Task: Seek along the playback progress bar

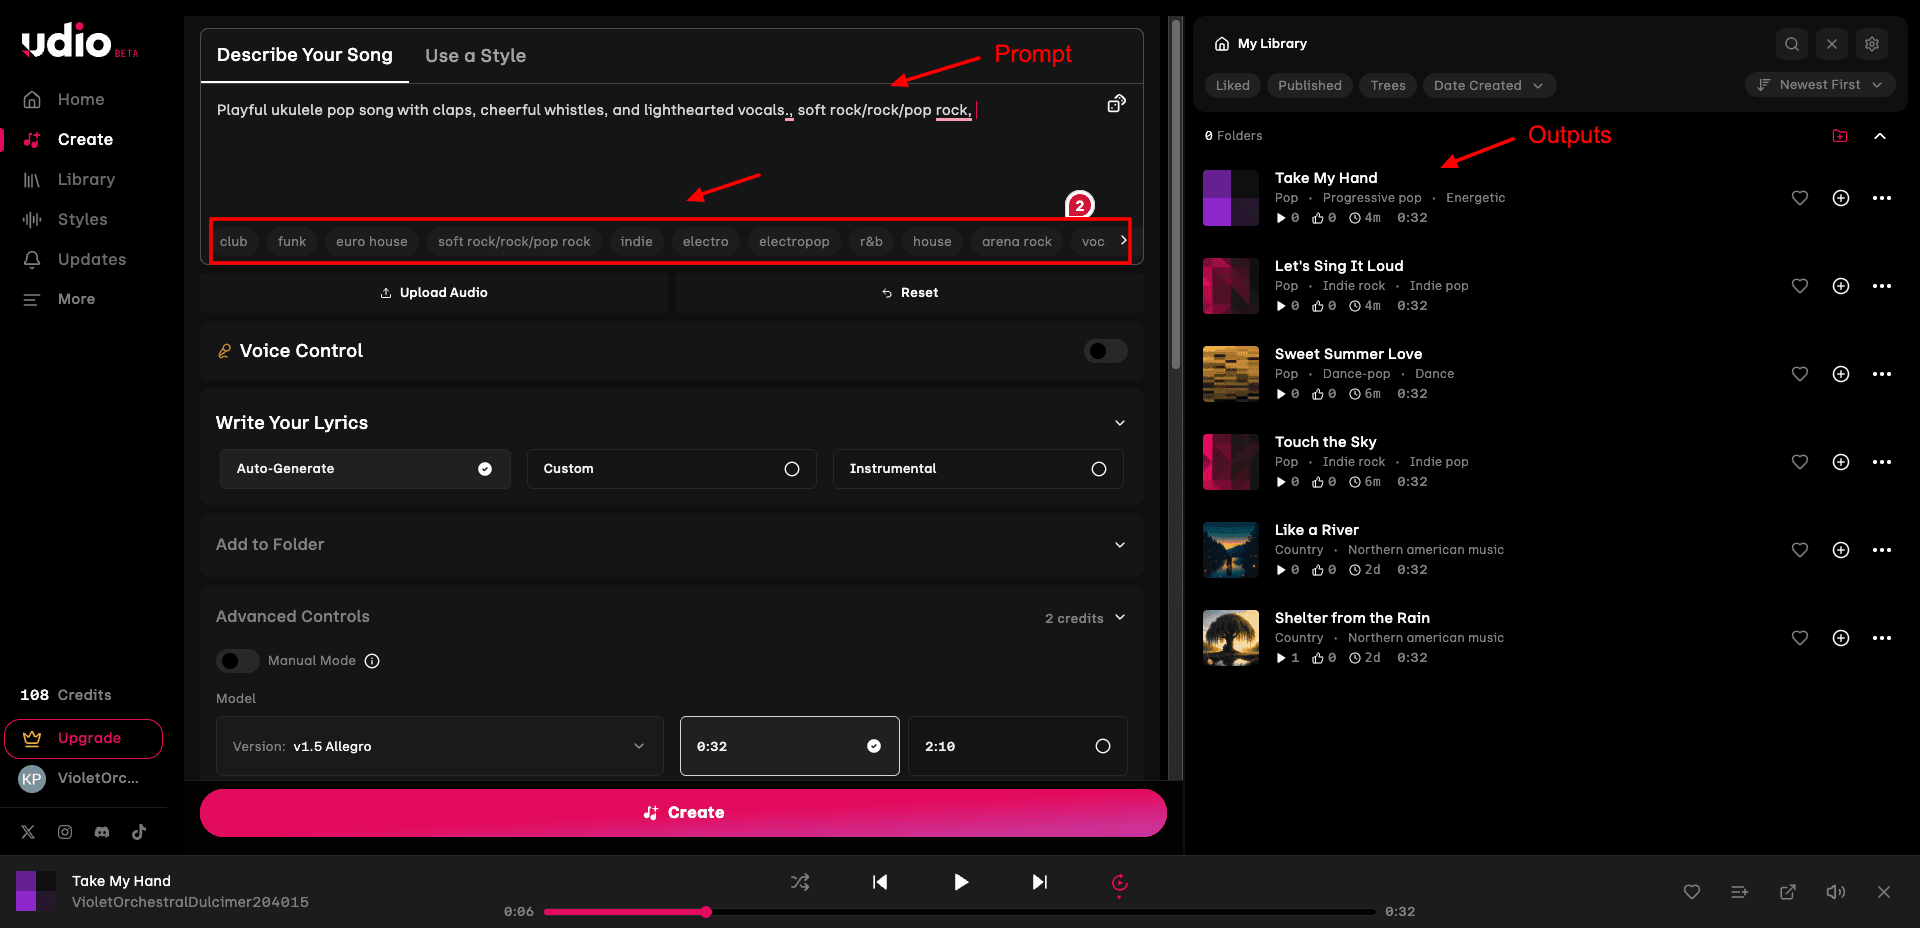Action: [x=960, y=912]
